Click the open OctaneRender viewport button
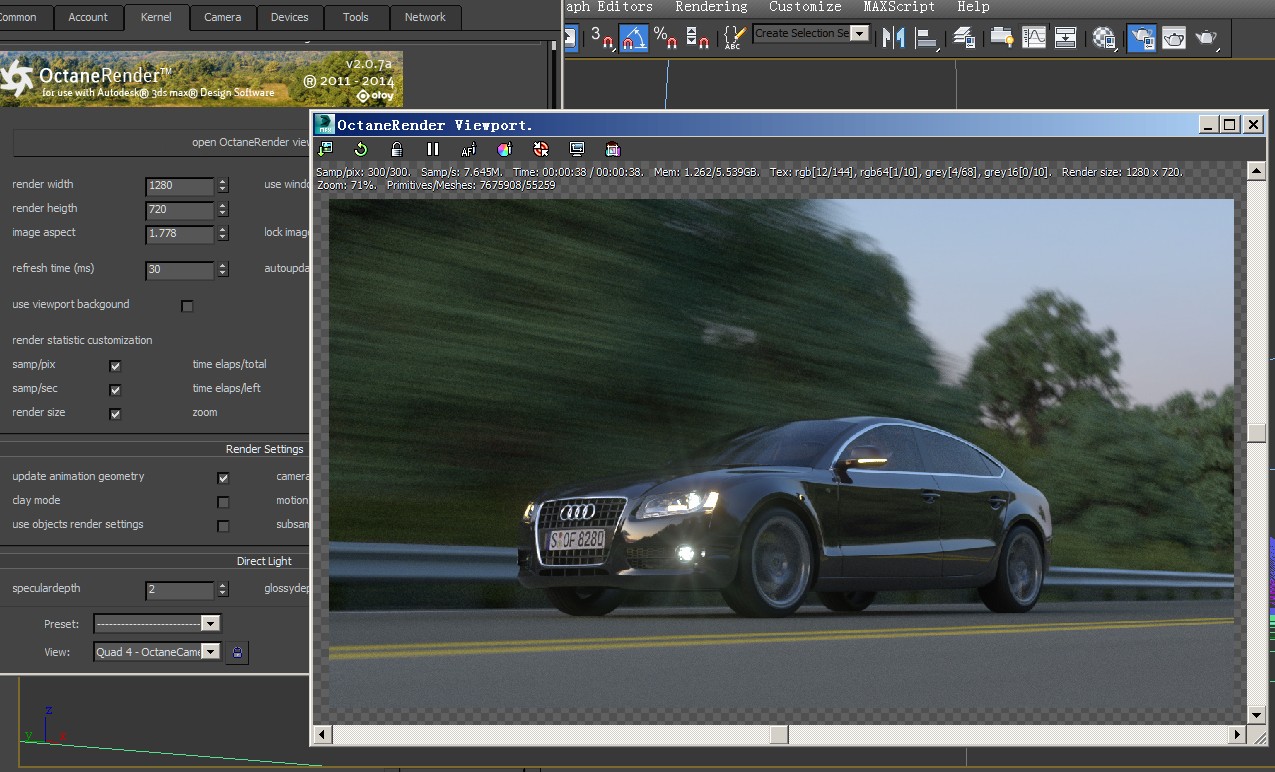The image size is (1275, 772). click(162, 142)
